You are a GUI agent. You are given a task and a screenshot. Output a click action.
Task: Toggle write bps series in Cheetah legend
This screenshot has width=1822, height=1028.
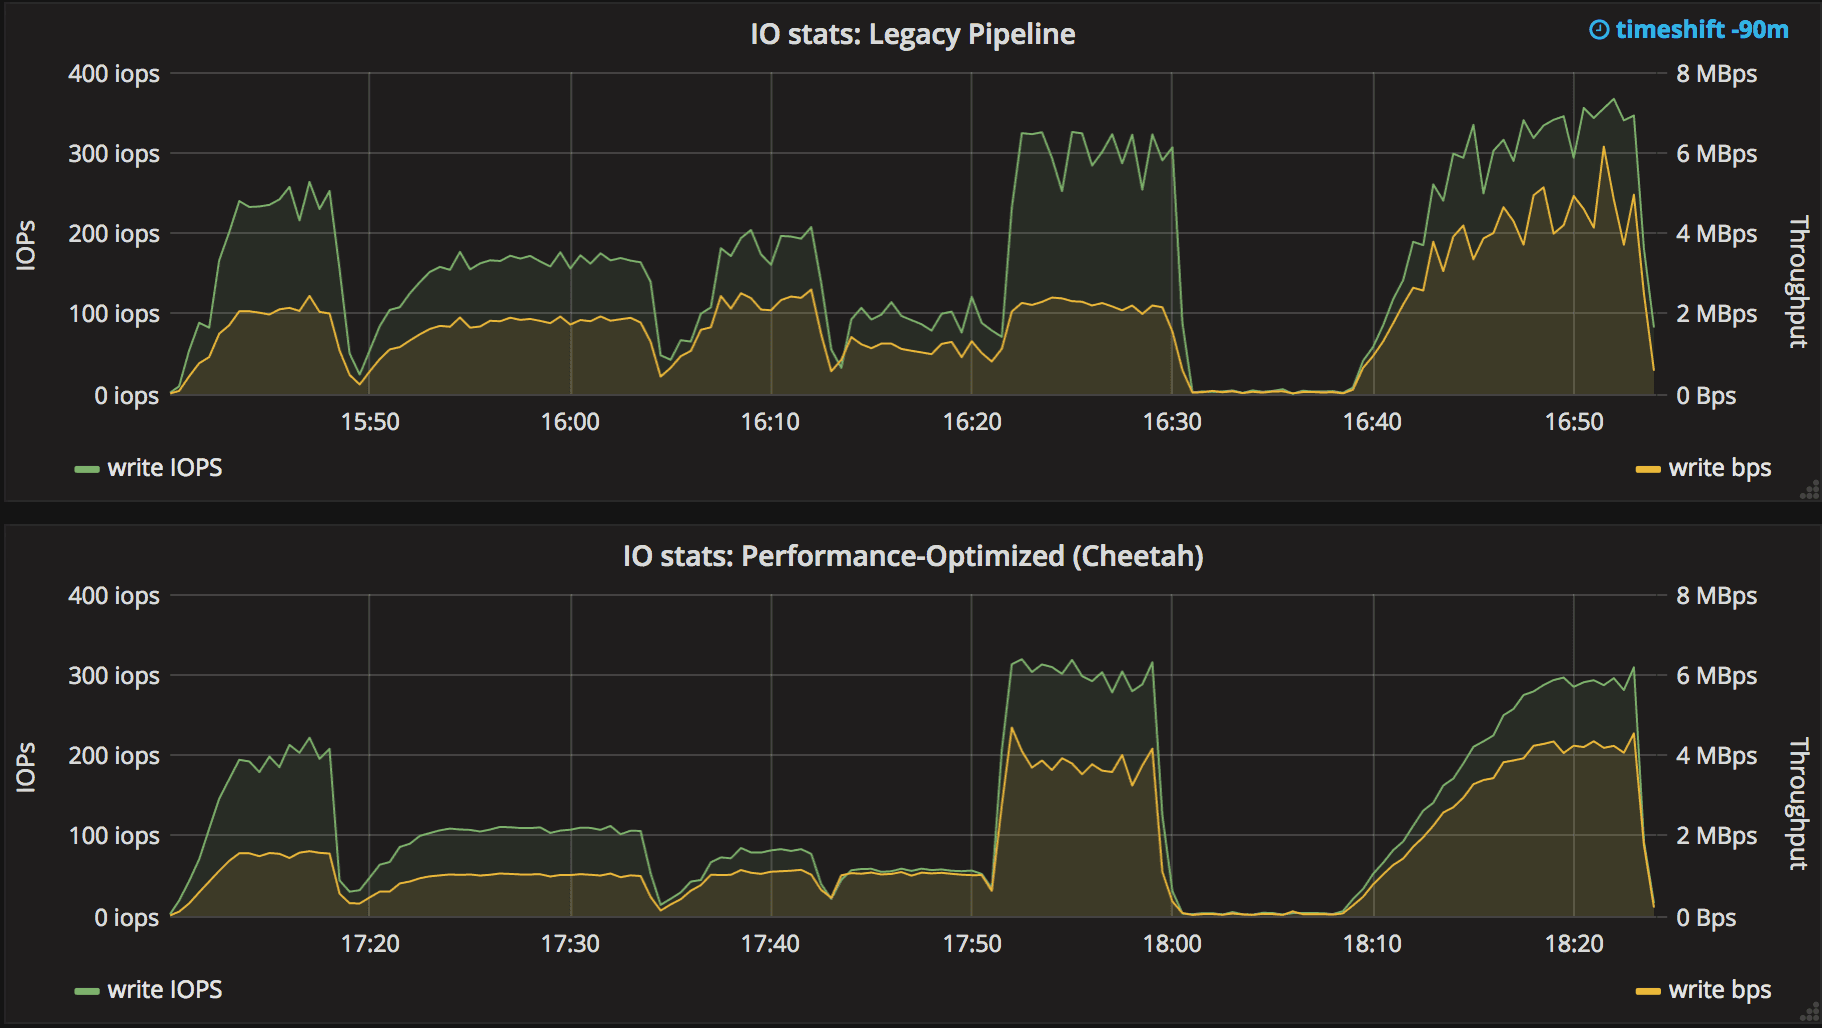tap(1719, 990)
